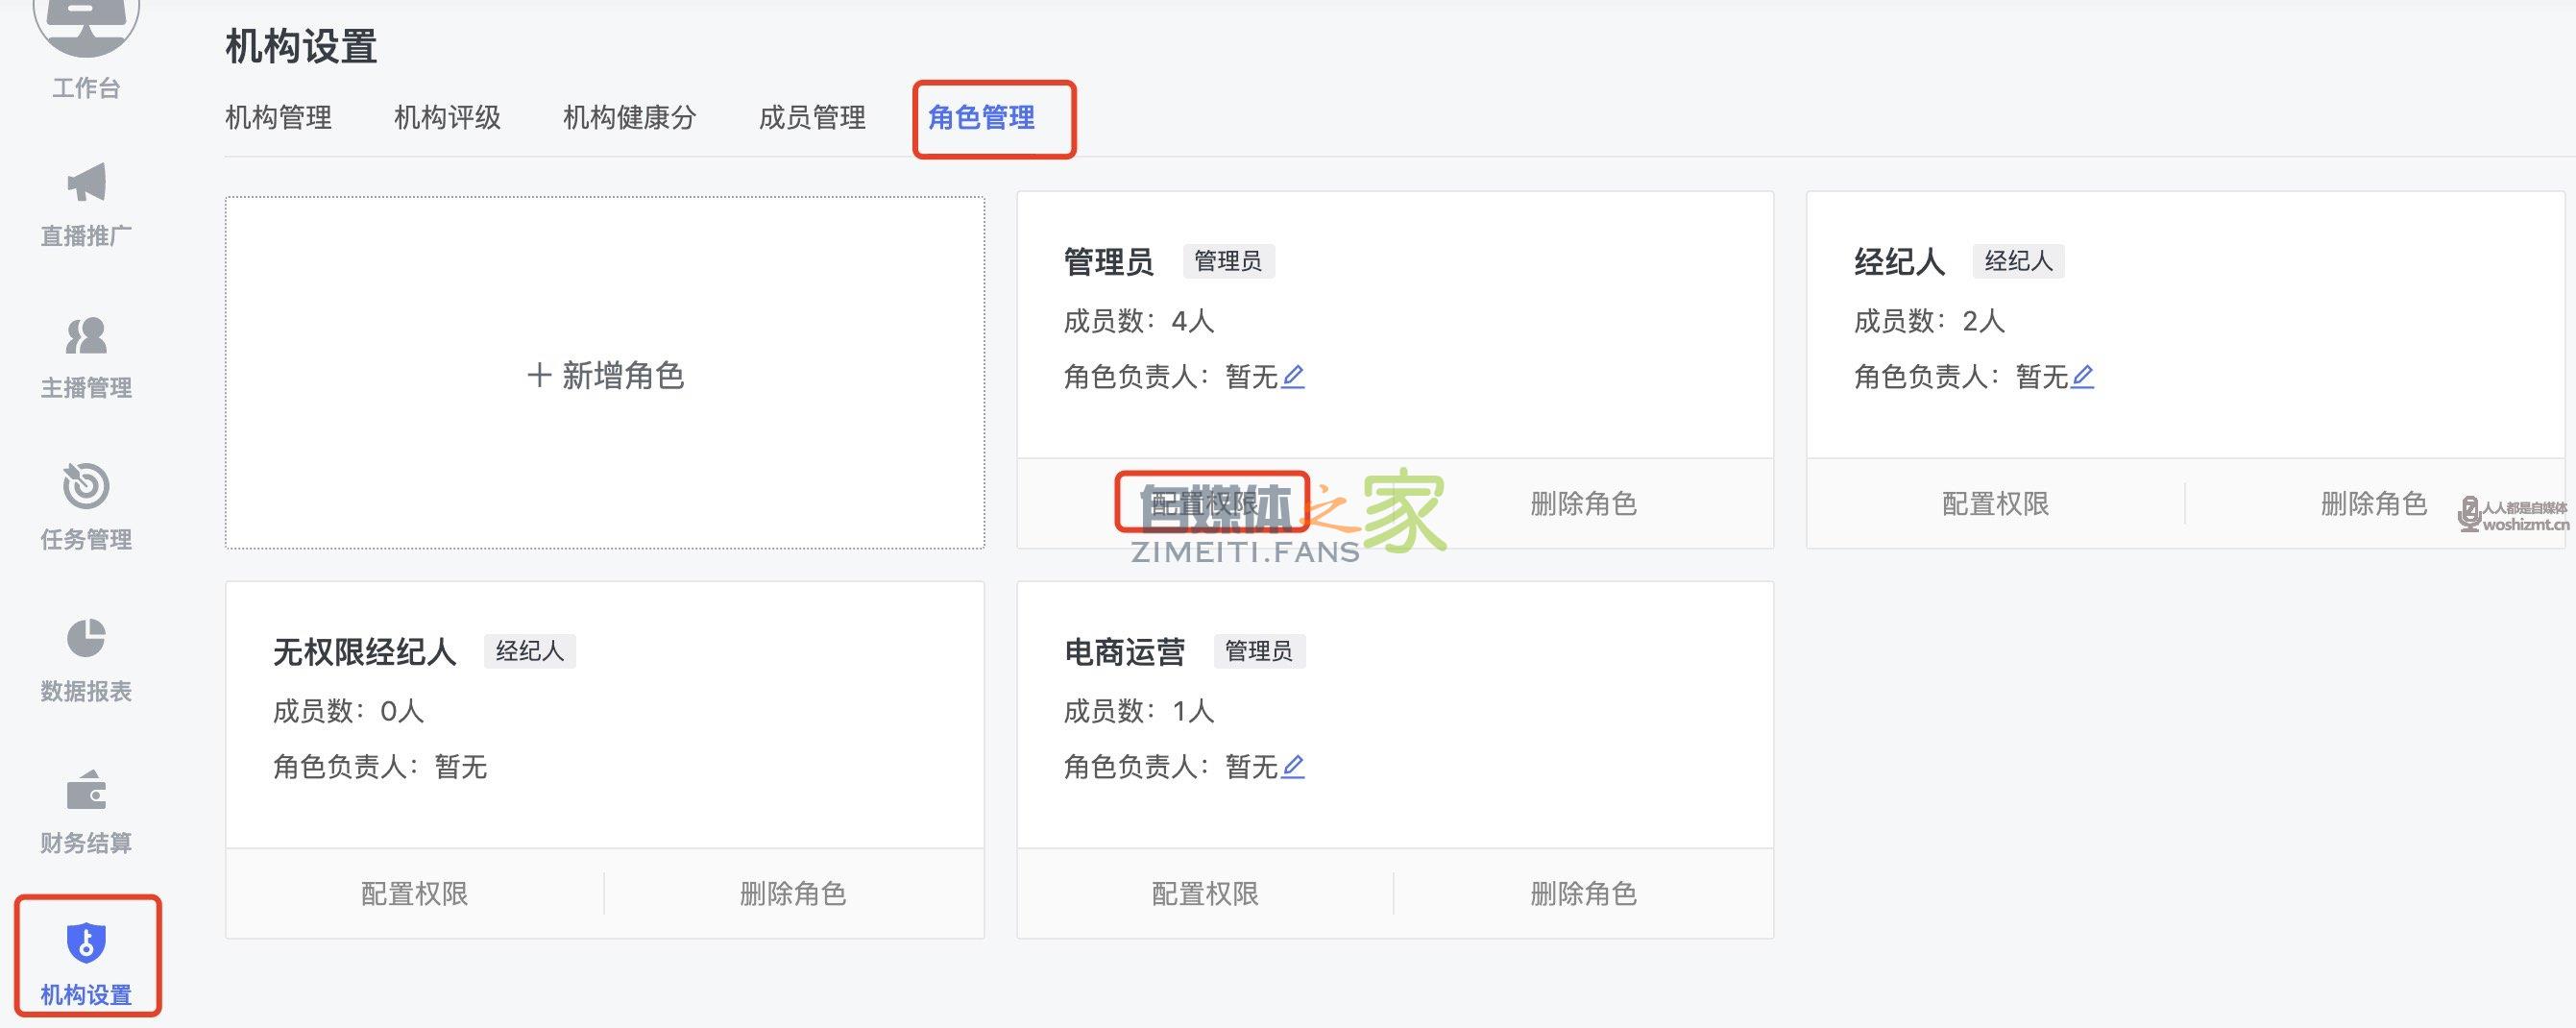Screen dimensions: 2576x1028
Task: Edit 电商运营 role owner pencil icon
Action: pyautogui.click(x=1293, y=767)
